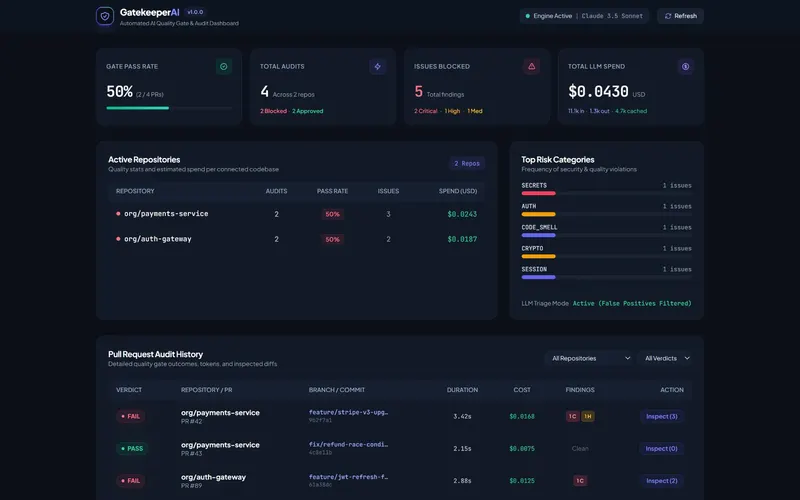Click the PASS RATE column header
This screenshot has height=500, width=800.
(x=333, y=191)
